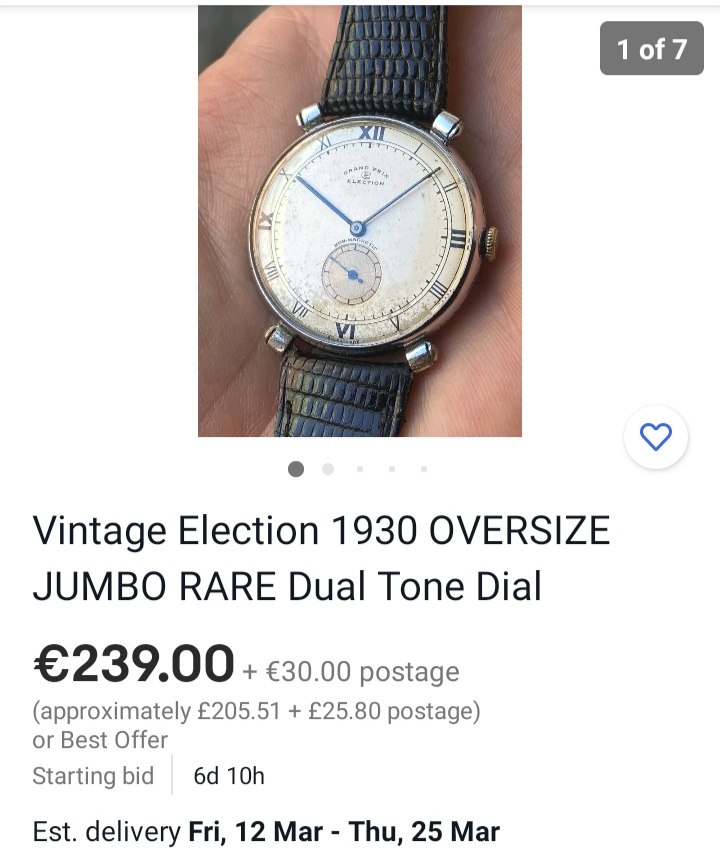This screenshot has height=868, width=720.
Task: Tap the €30.00 postage text
Action: pos(351,671)
